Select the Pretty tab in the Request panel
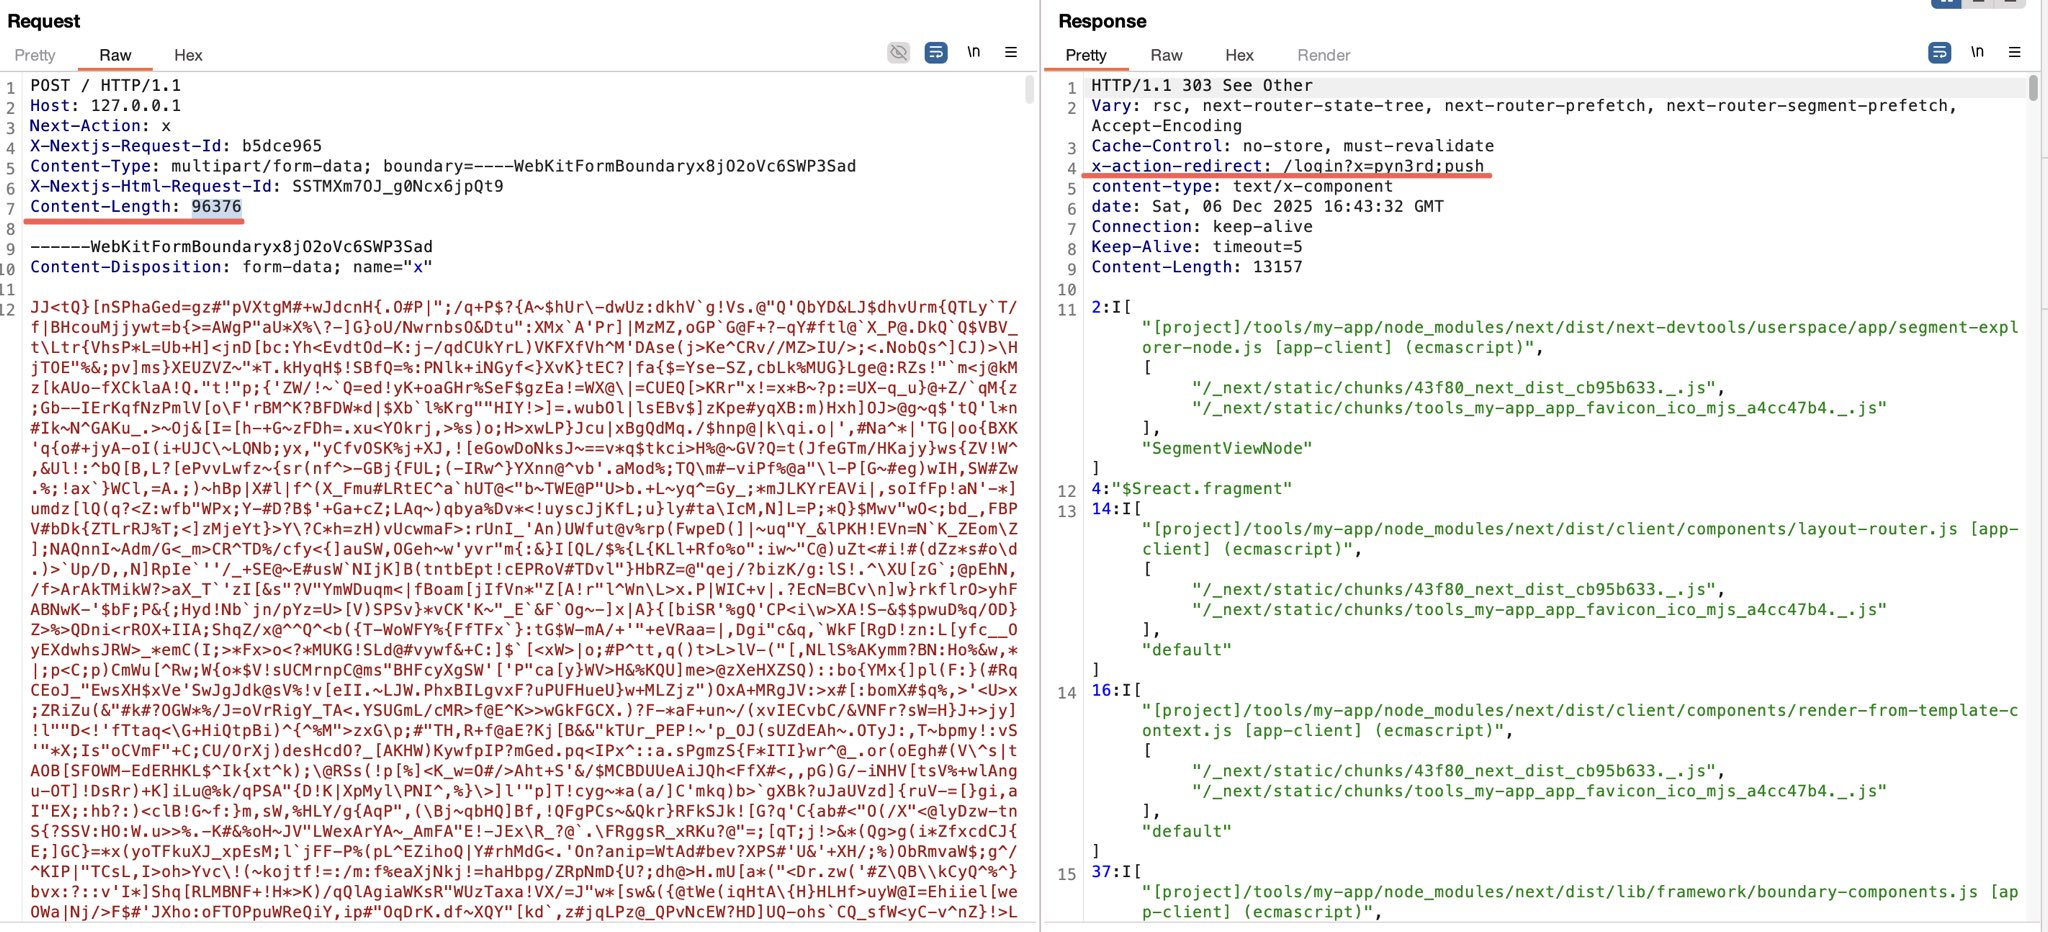 [35, 55]
